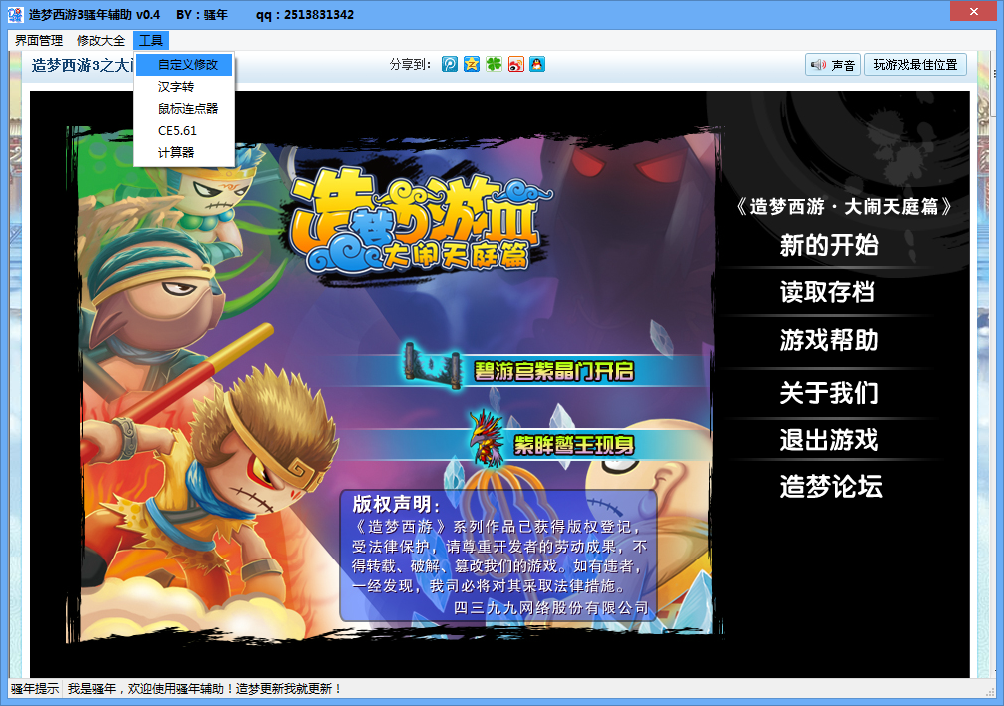This screenshot has width=1004, height=706.
Task: Click the status message 我是骚年，欢迎使用骚年辅助
Action: click(205, 689)
